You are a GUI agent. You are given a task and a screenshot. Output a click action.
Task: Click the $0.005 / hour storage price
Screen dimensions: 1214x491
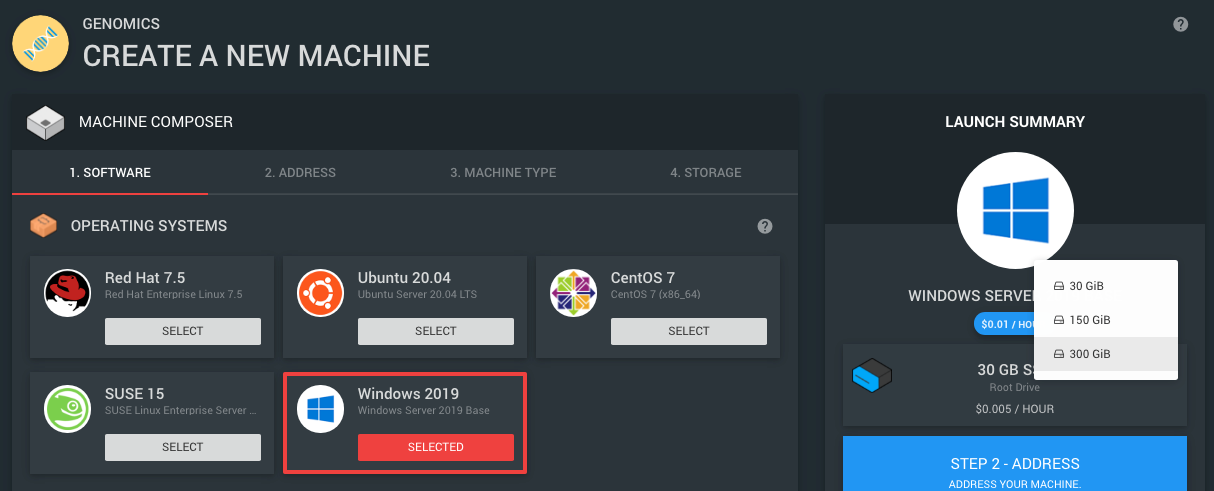(1015, 409)
